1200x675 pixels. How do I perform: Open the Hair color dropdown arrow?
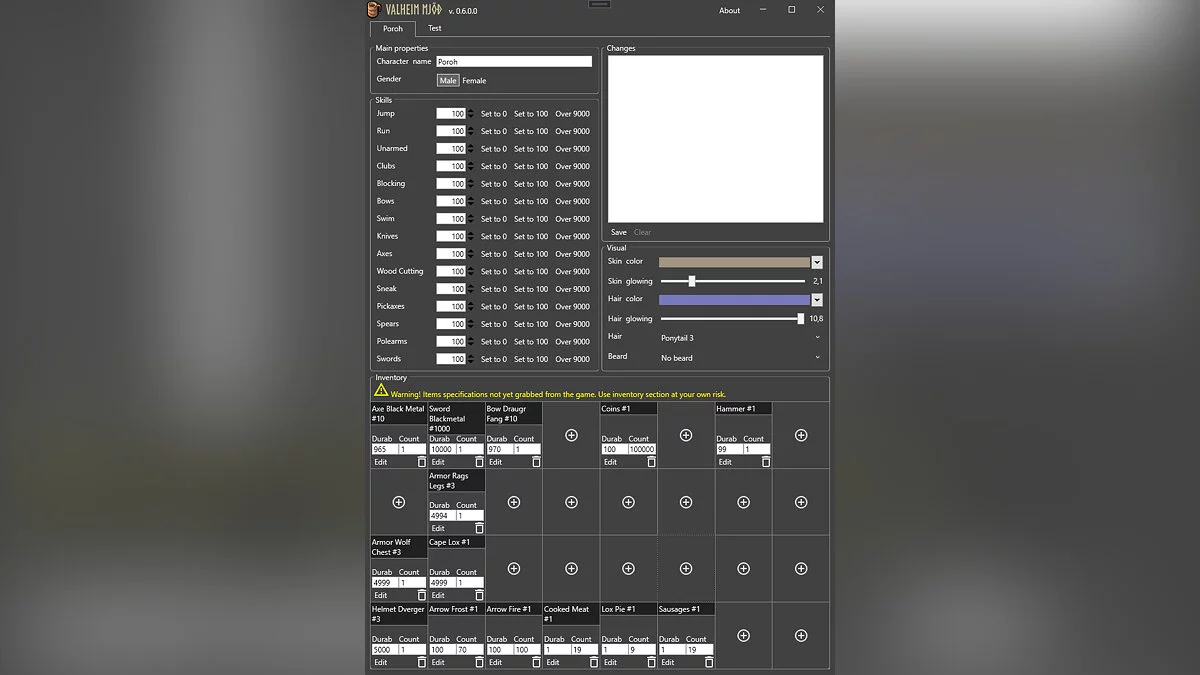(x=817, y=300)
